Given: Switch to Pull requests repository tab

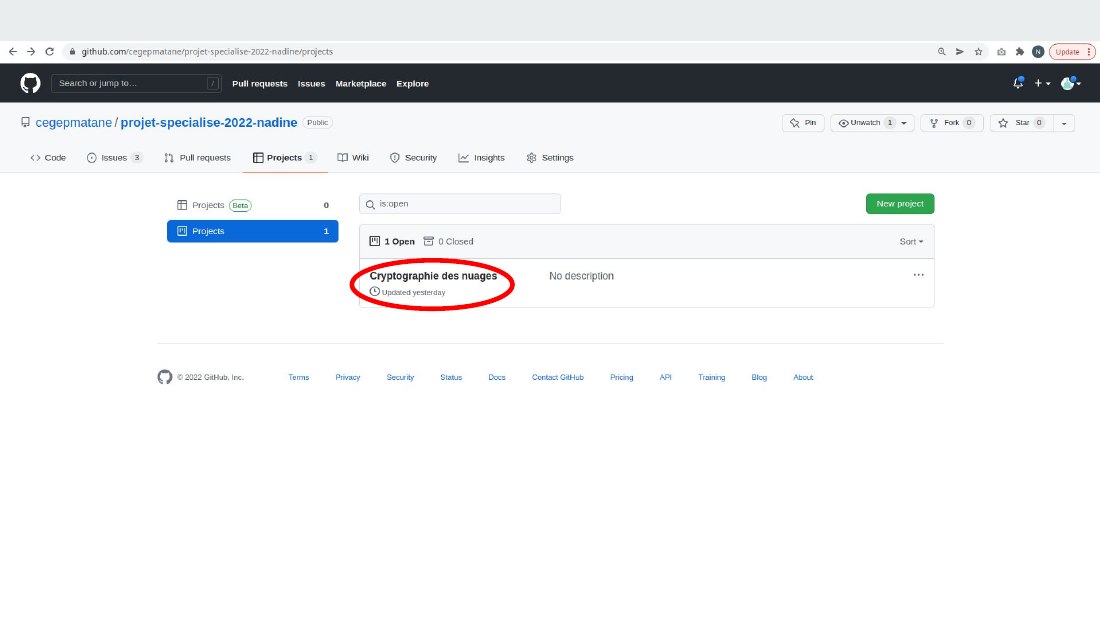Looking at the screenshot, I should (x=197, y=158).
